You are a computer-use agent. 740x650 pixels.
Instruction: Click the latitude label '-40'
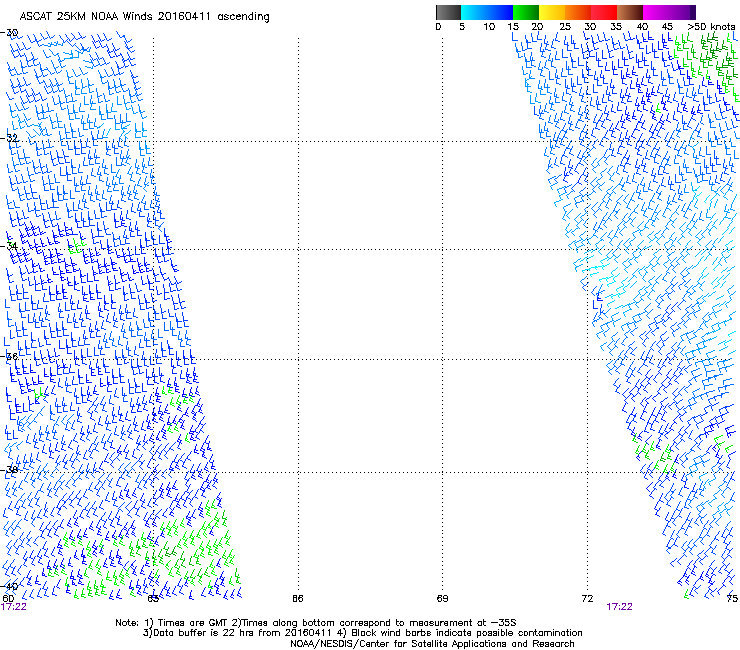(x=9, y=586)
